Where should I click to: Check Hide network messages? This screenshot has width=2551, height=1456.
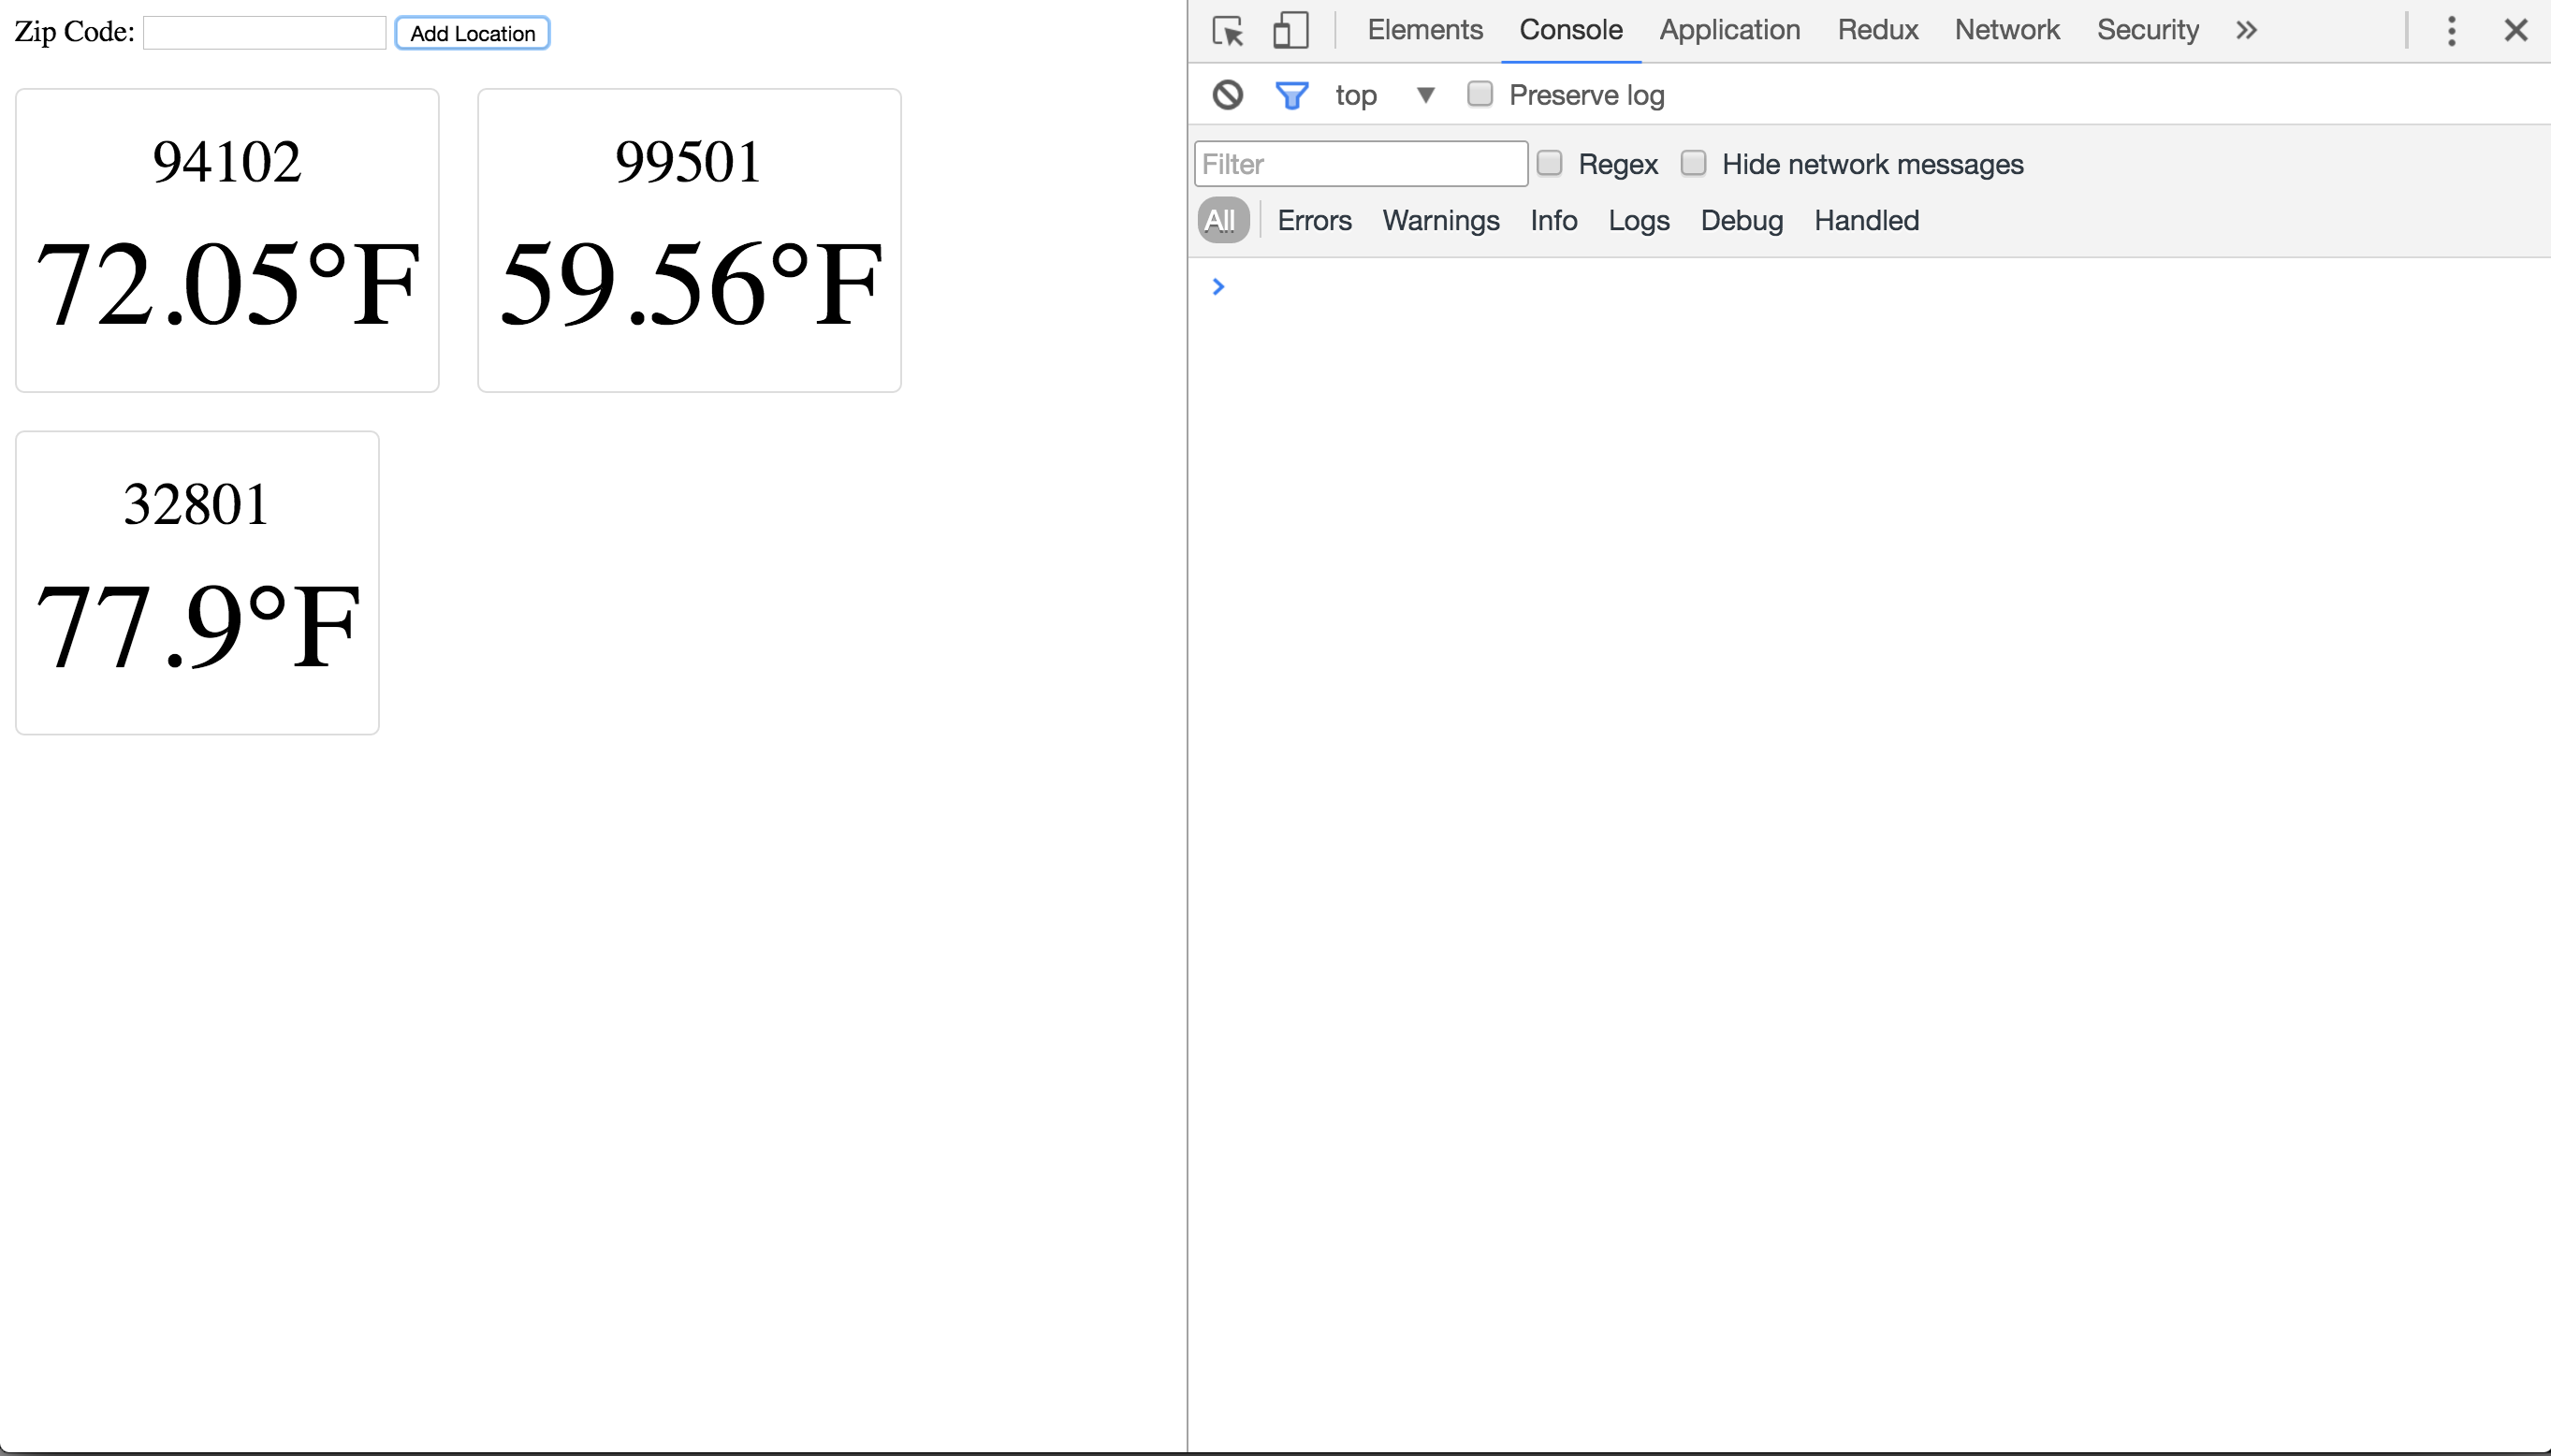coord(1693,163)
